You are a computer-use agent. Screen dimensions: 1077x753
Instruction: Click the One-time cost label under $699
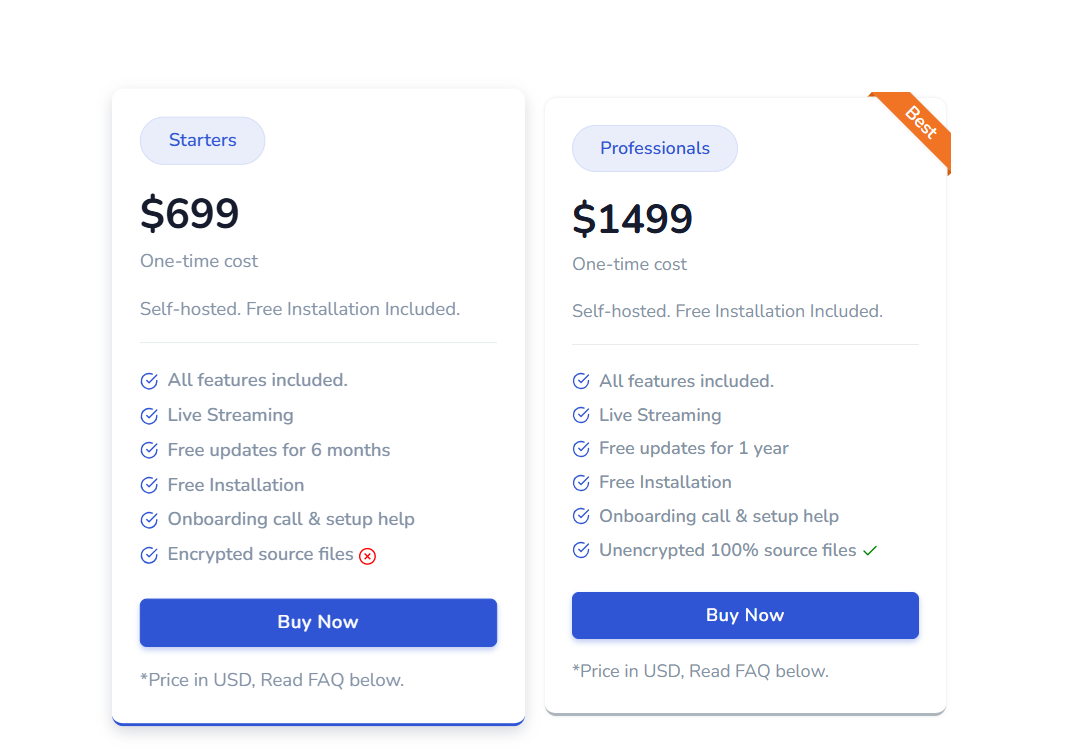(x=198, y=261)
